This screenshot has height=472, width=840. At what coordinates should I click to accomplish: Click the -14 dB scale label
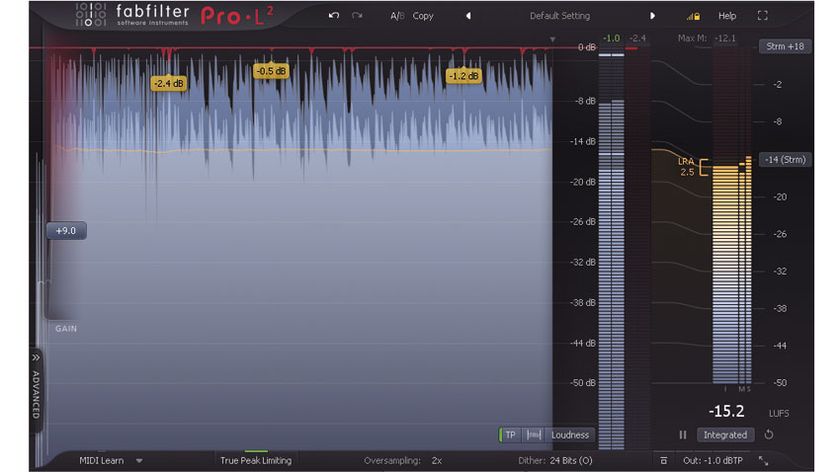pyautogui.click(x=583, y=141)
